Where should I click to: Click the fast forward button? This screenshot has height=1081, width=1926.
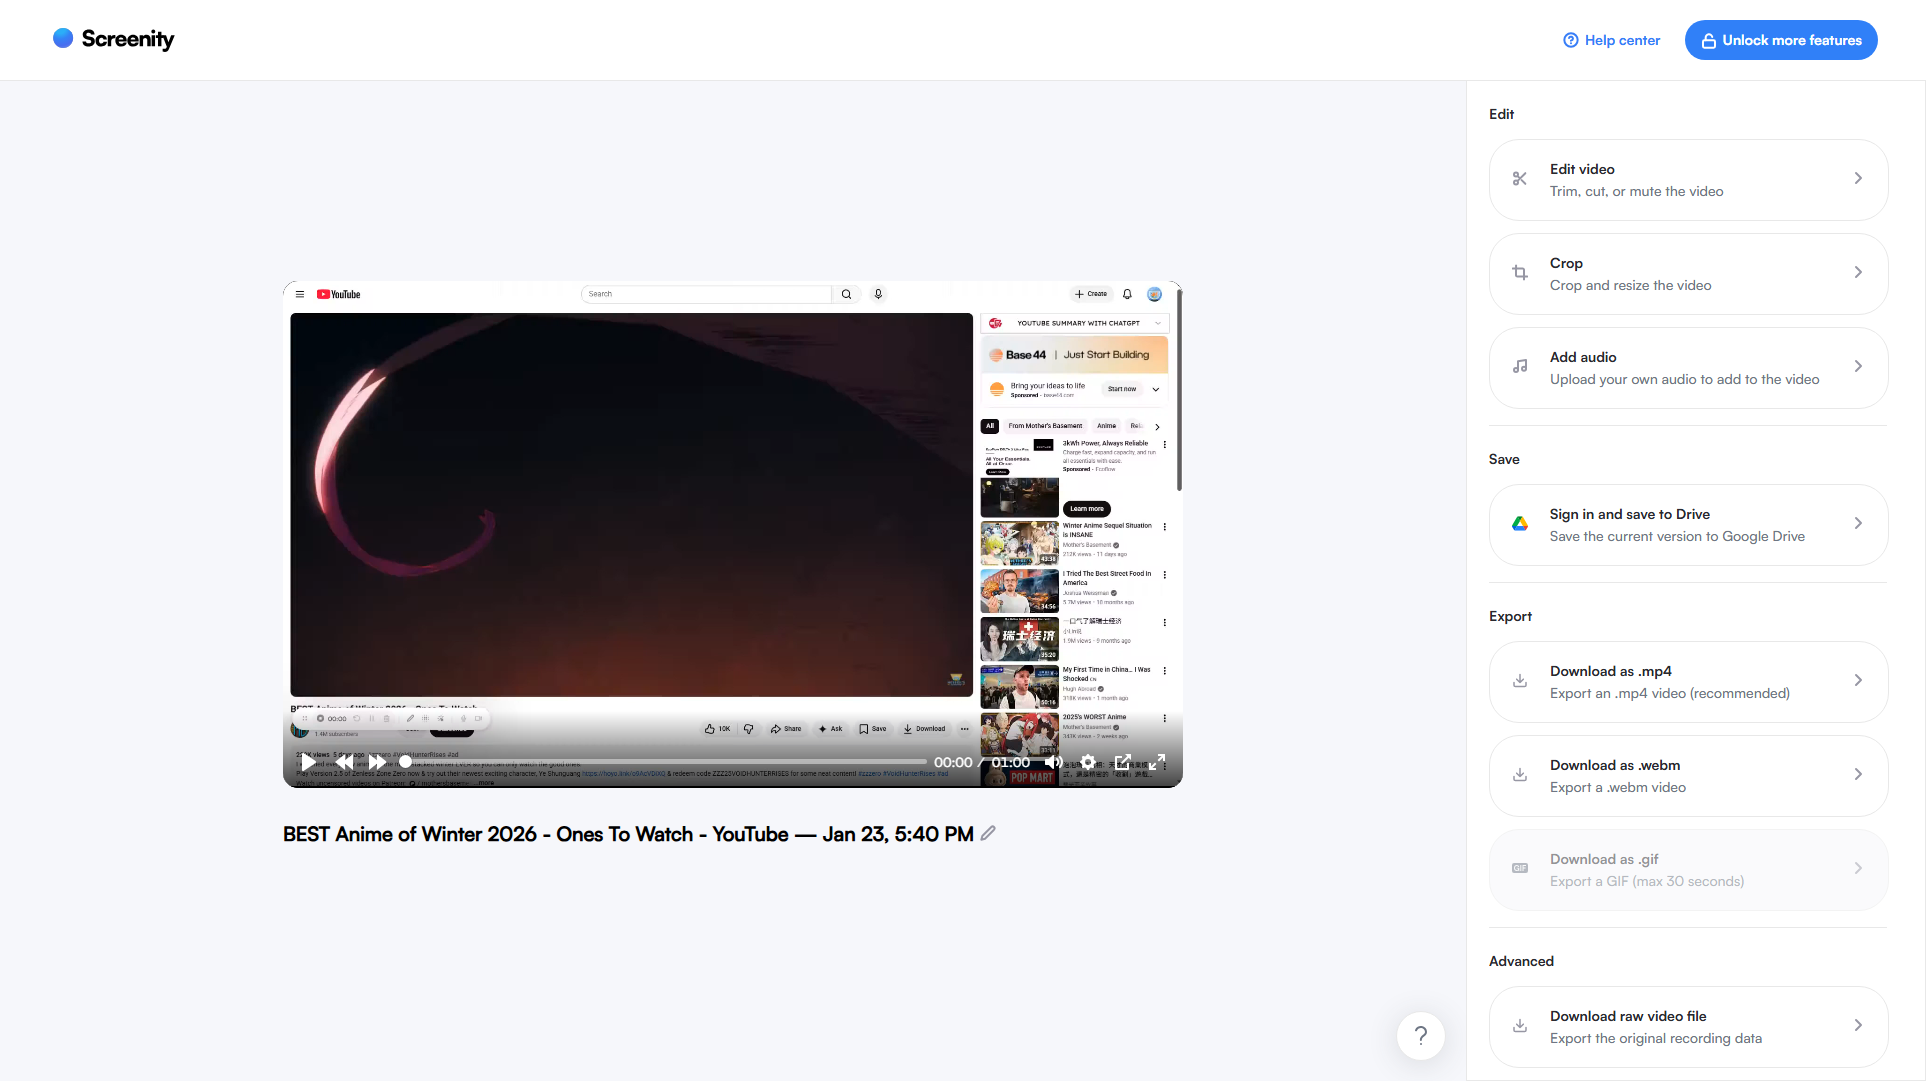(x=377, y=762)
